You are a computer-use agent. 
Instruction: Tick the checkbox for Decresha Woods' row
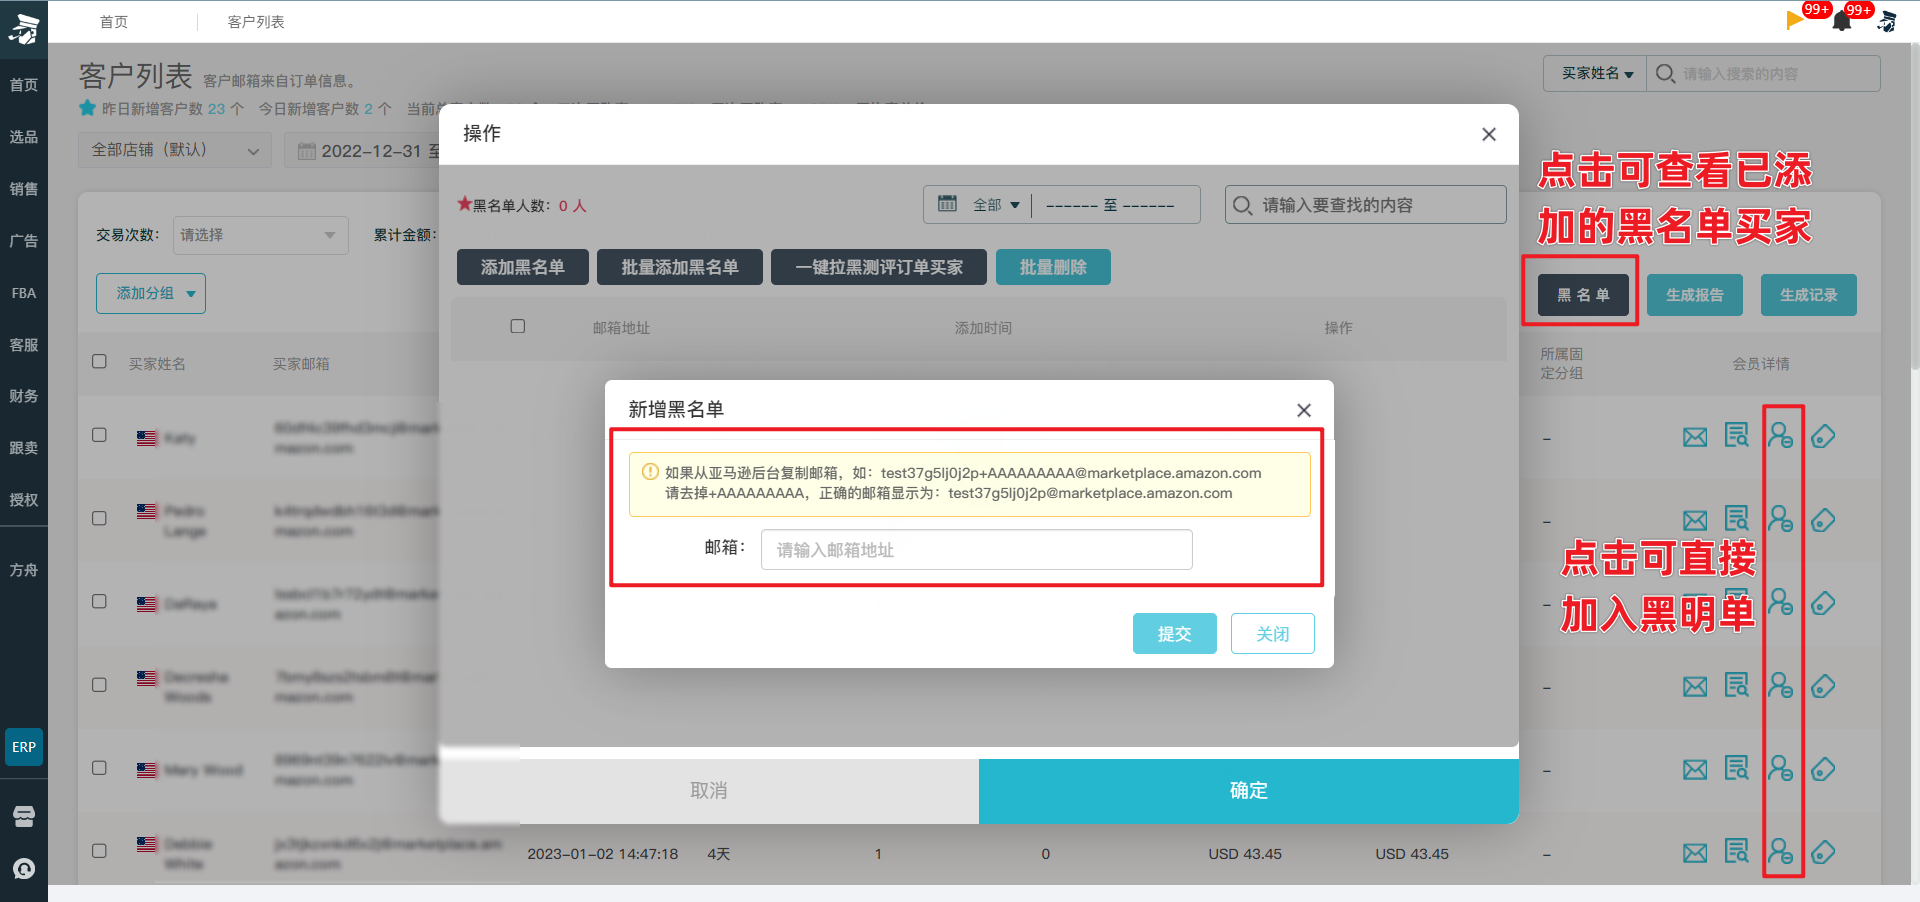pos(99,685)
